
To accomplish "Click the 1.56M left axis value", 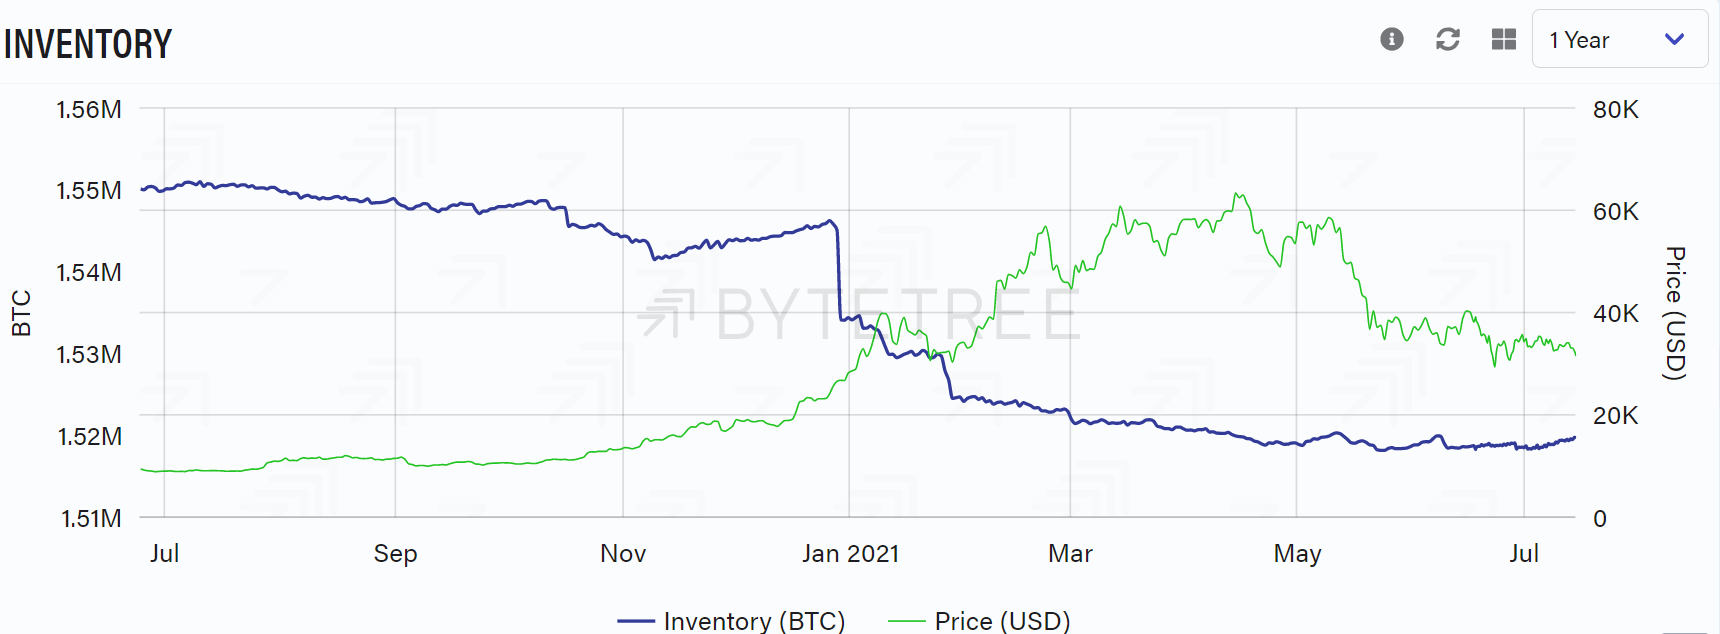I will pos(89,109).
